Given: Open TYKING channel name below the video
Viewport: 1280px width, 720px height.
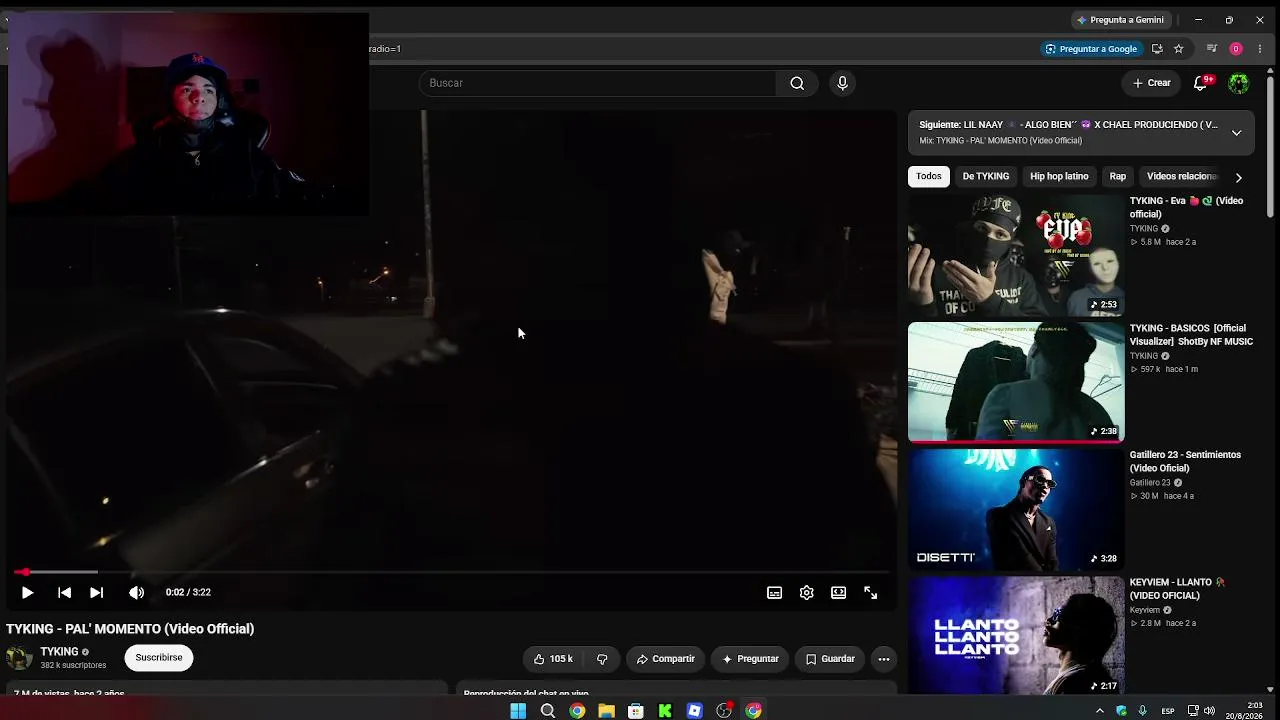Looking at the screenshot, I should (59, 652).
